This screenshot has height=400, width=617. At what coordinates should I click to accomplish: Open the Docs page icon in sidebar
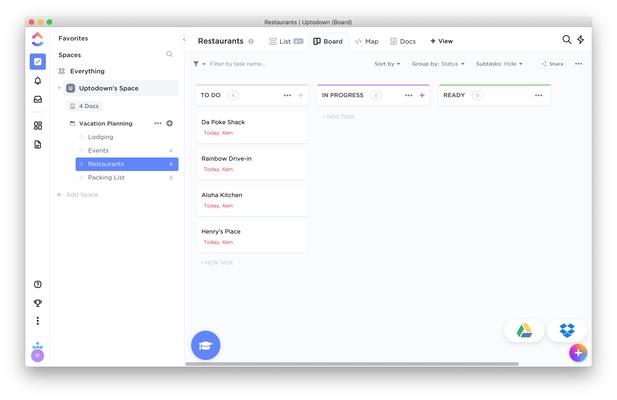(38, 144)
